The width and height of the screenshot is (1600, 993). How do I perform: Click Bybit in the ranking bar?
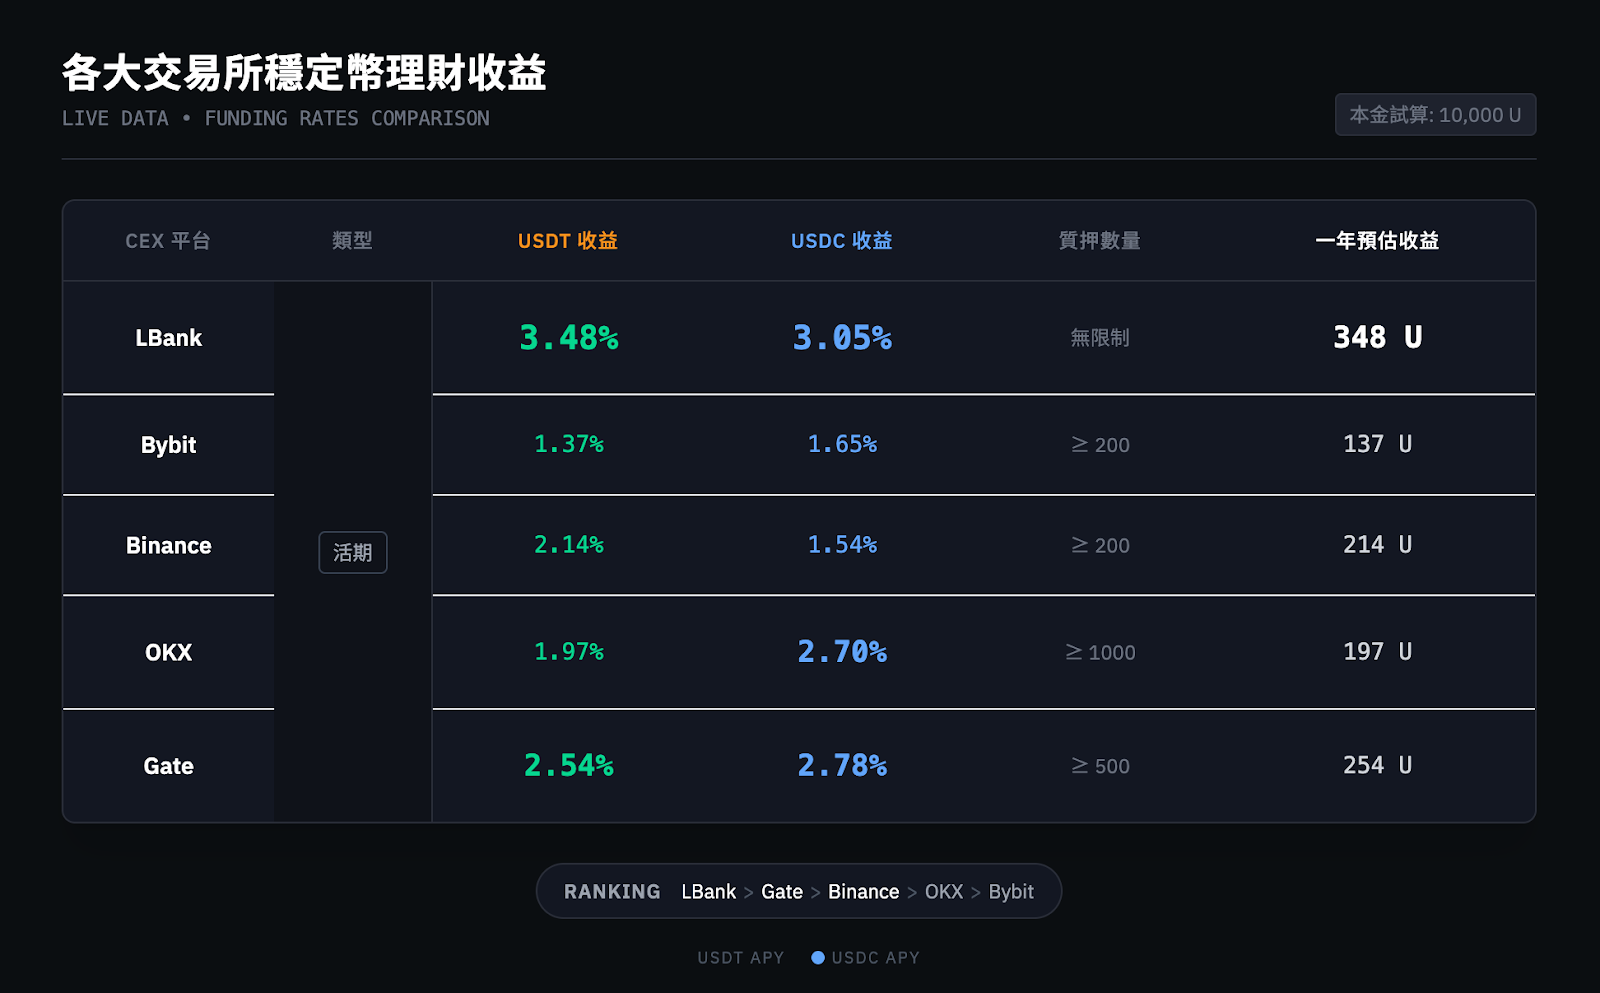1011,892
